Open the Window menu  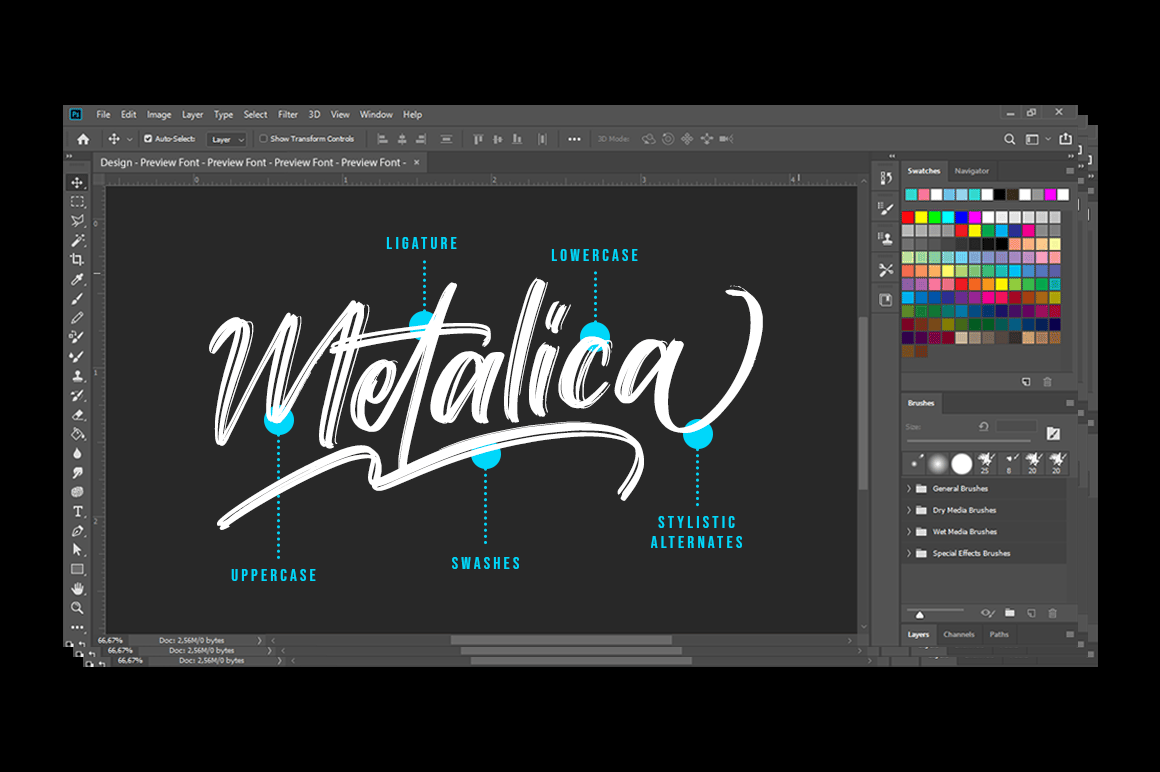pos(376,115)
